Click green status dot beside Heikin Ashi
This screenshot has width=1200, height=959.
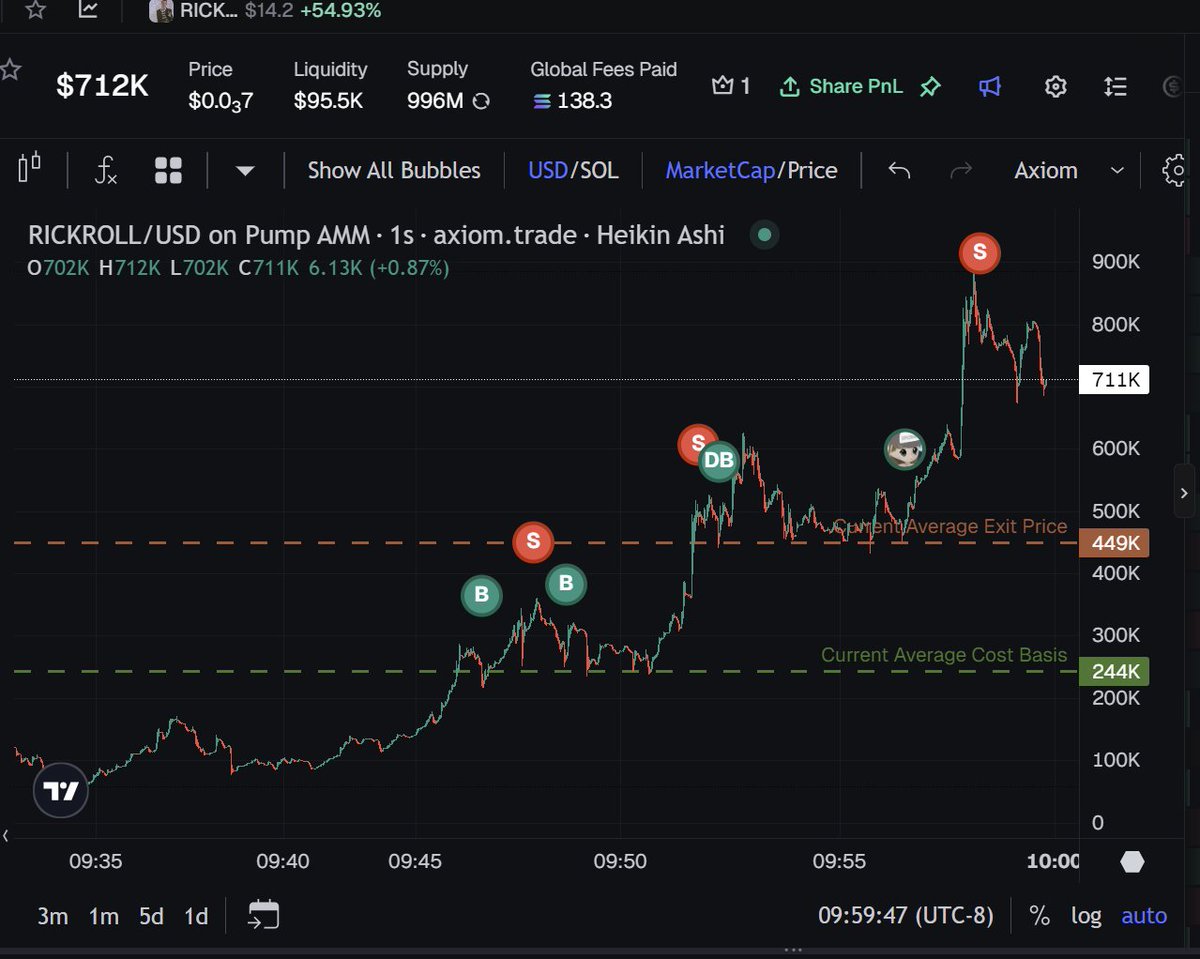pos(765,236)
